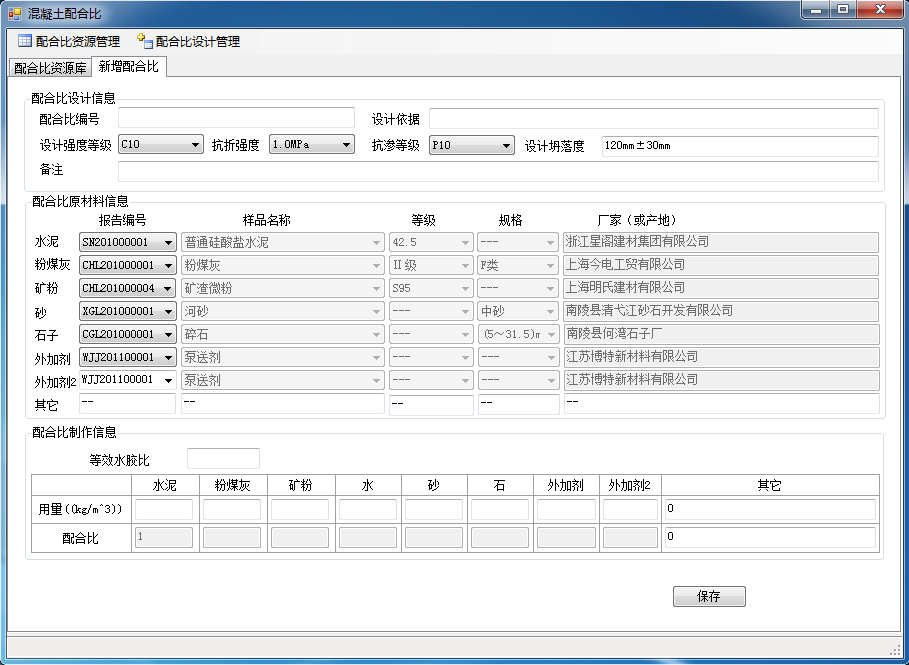The height and width of the screenshot is (665, 909).
Task: Expand the 水泥 report number dropdown
Action: tap(167, 242)
